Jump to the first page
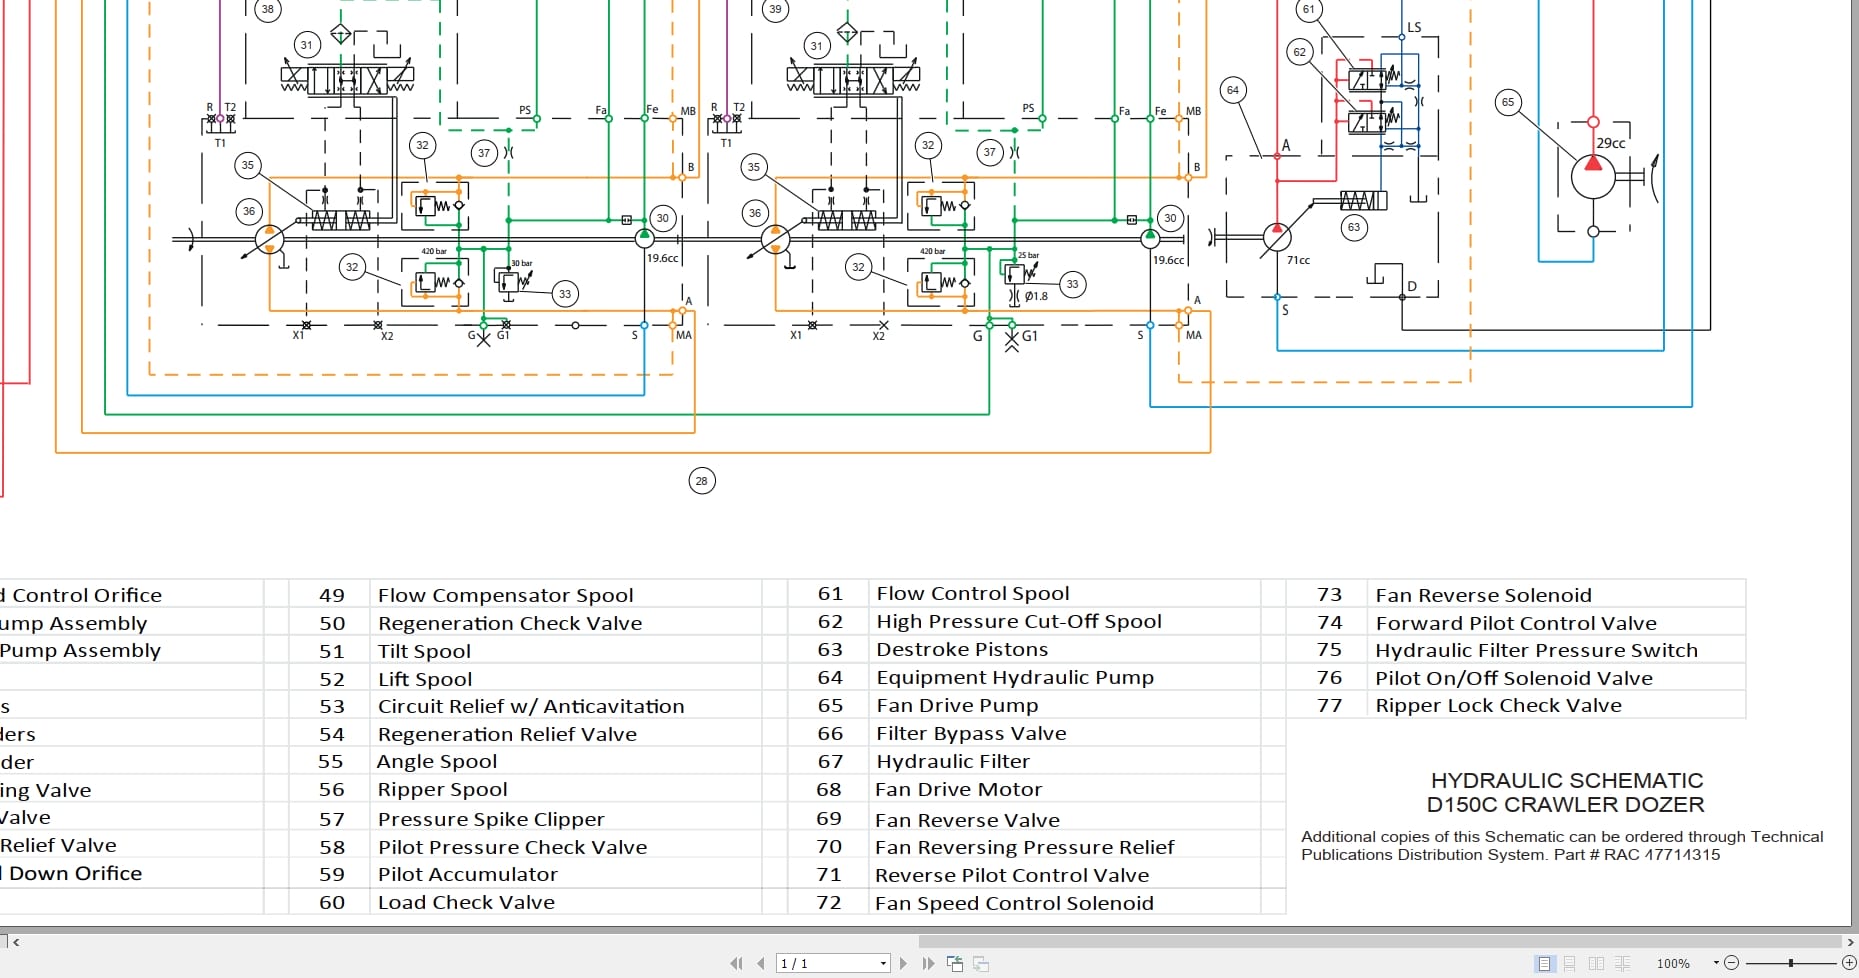Image resolution: width=1859 pixels, height=978 pixels. tap(738, 963)
